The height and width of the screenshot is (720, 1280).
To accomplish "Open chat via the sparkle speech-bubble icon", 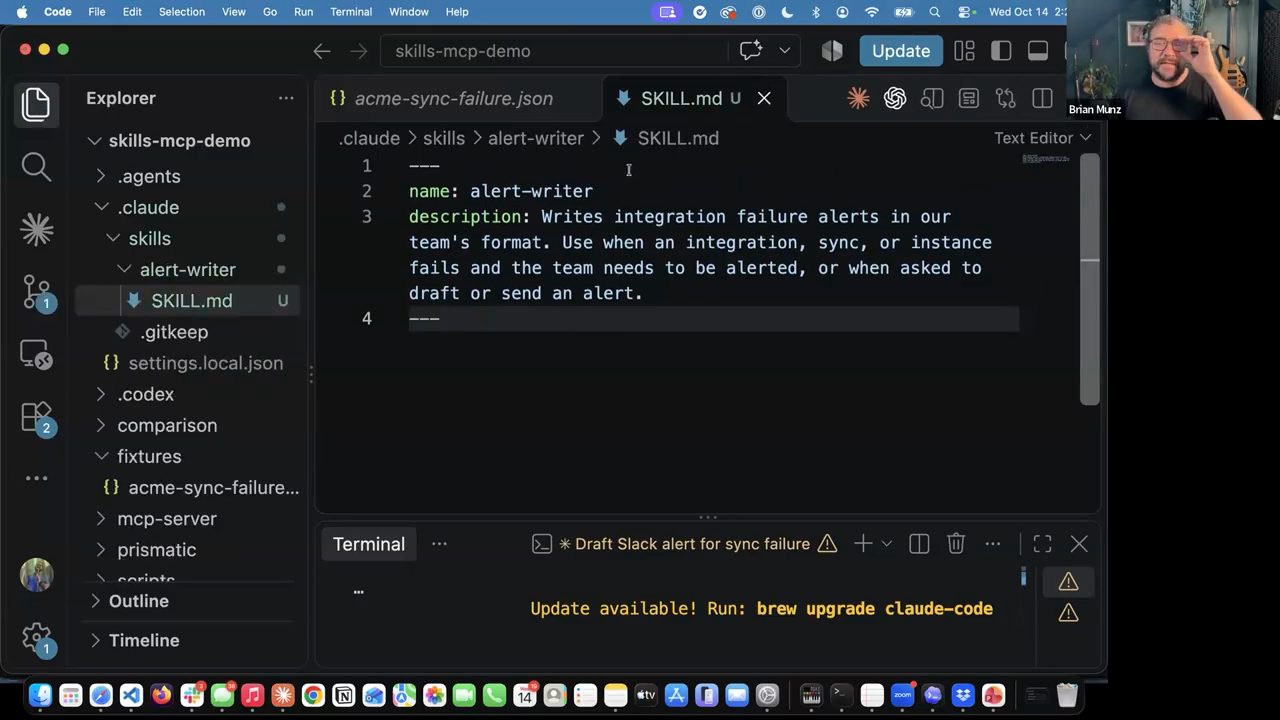I will click(750, 51).
